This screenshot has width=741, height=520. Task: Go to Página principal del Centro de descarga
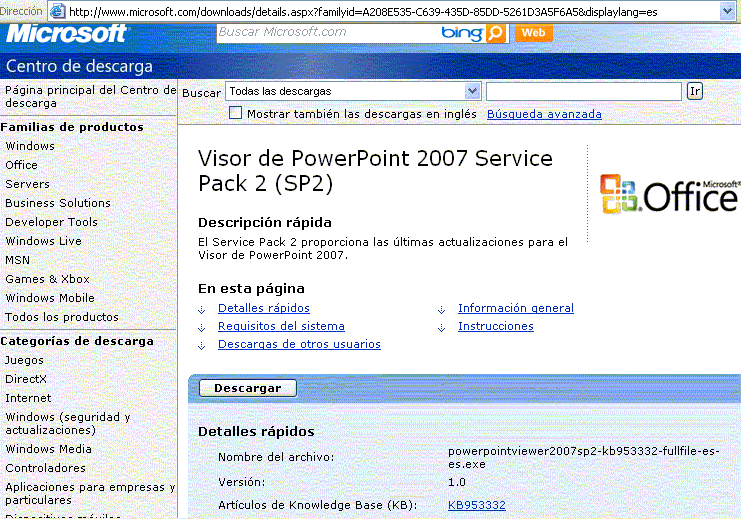pos(90,96)
